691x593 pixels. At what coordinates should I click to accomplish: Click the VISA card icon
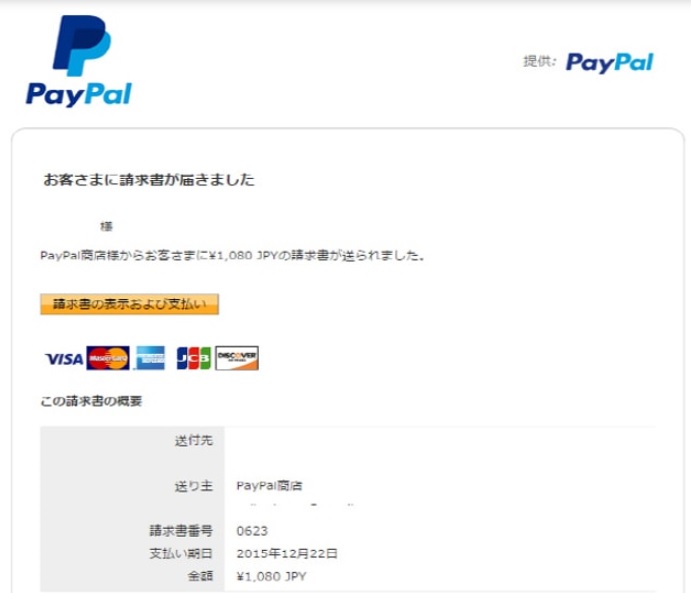[64, 359]
